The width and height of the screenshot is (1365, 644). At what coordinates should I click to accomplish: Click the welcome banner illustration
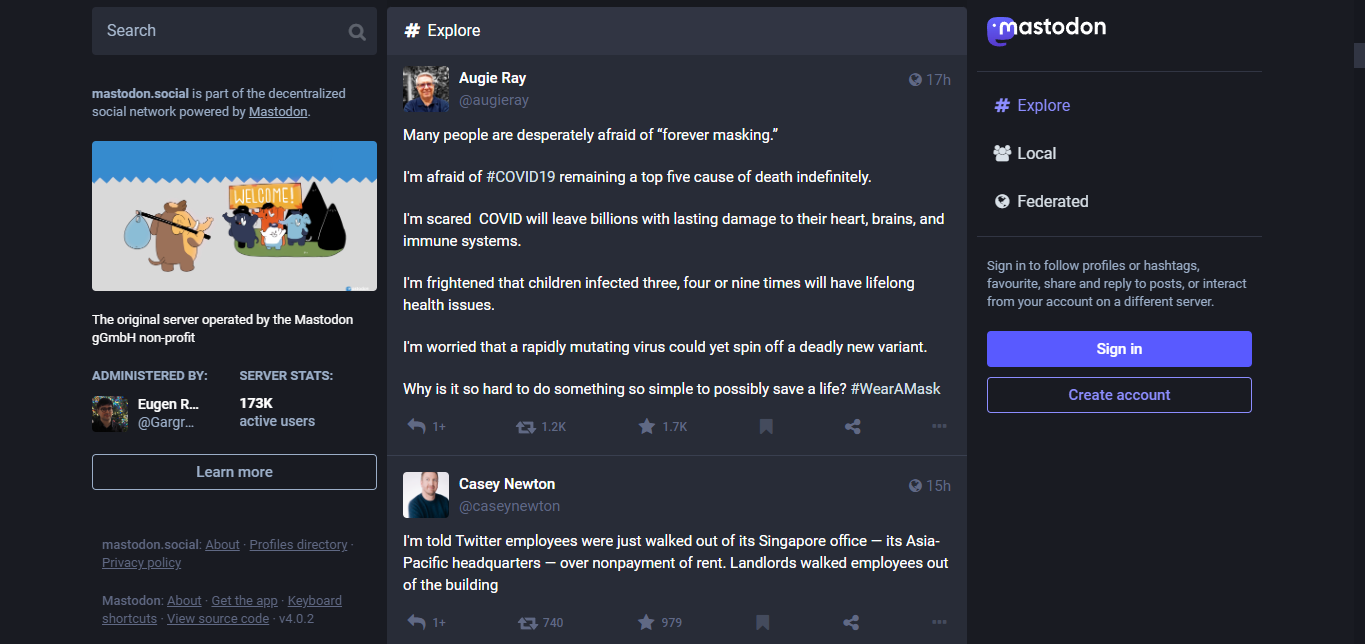click(234, 216)
